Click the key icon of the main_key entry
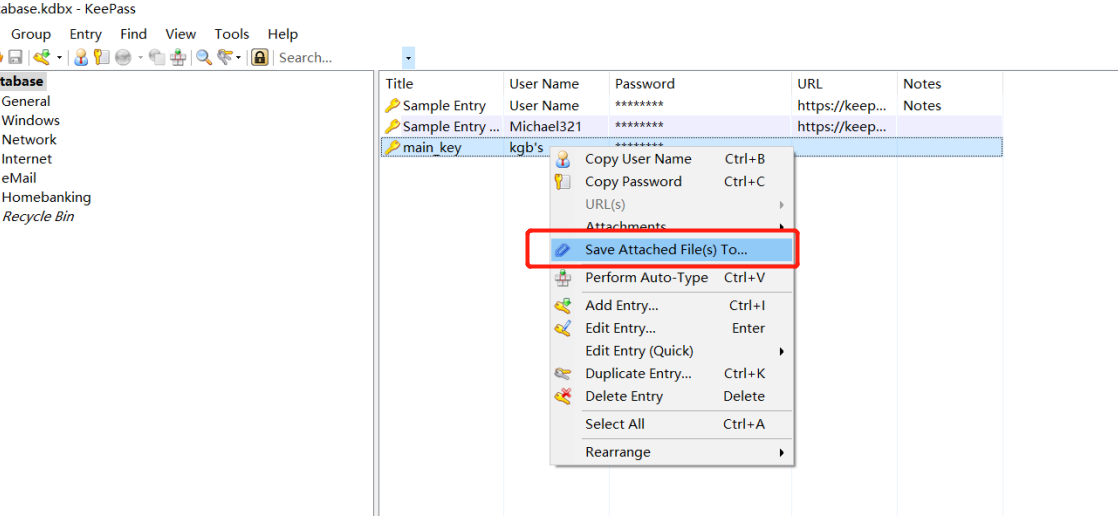The width and height of the screenshot is (1118, 516). click(392, 148)
